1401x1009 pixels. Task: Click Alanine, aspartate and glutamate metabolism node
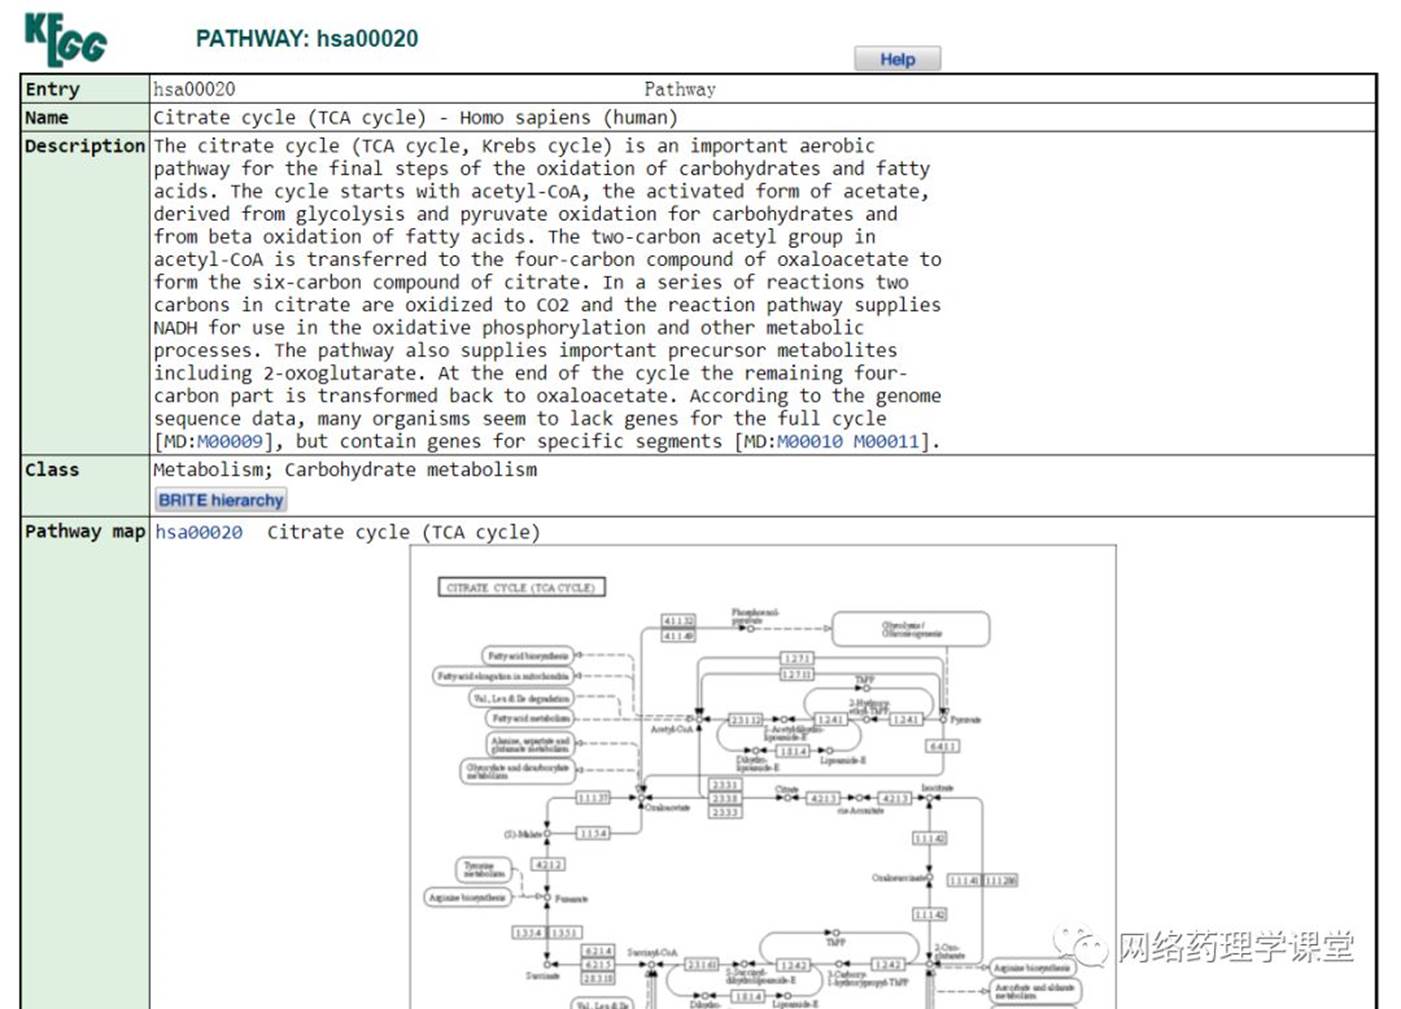tap(530, 743)
